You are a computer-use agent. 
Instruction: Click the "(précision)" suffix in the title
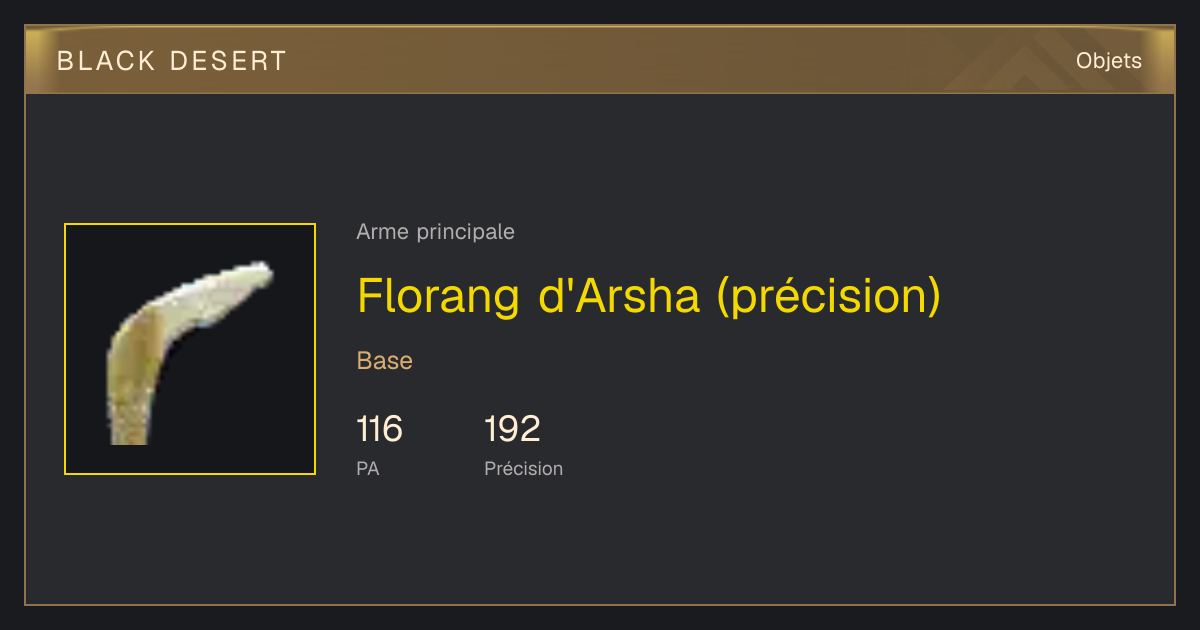829,297
